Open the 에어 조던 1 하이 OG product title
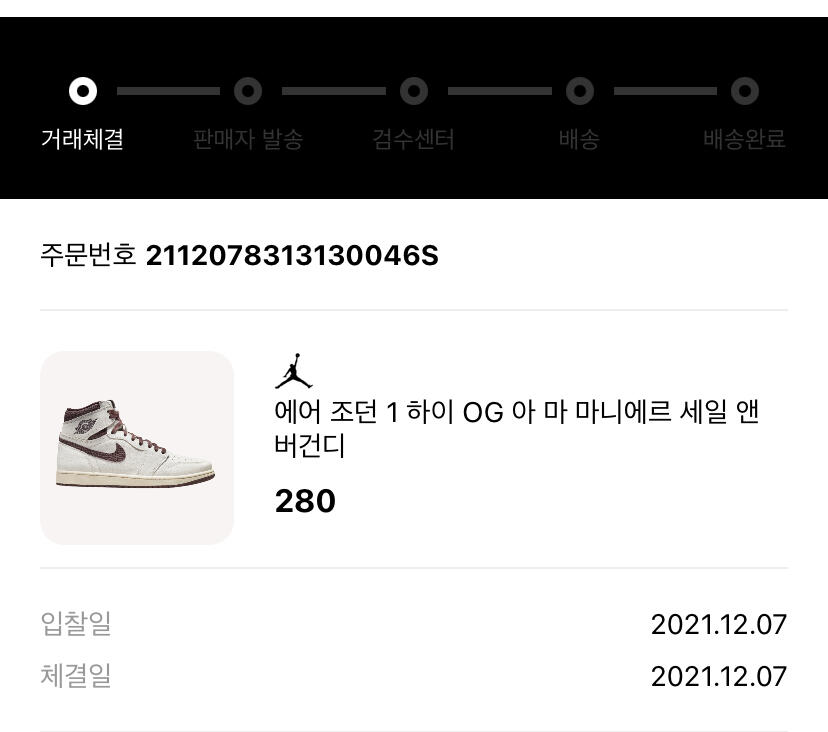Viewport: 828px width, 732px height. tap(516, 429)
